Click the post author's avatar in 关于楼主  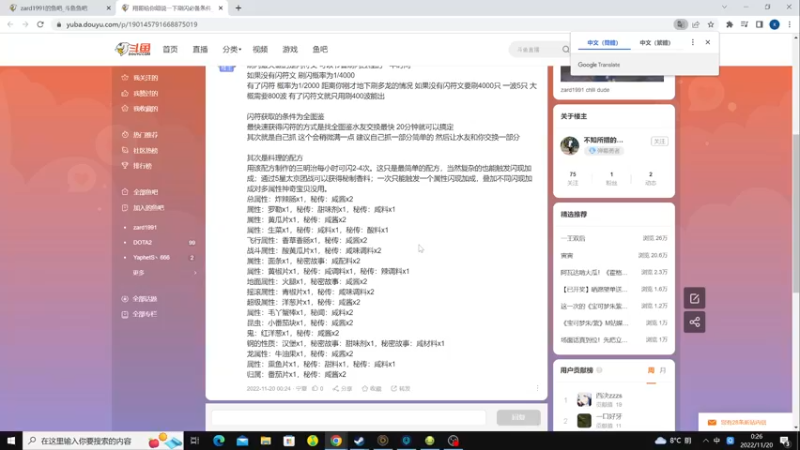click(569, 145)
